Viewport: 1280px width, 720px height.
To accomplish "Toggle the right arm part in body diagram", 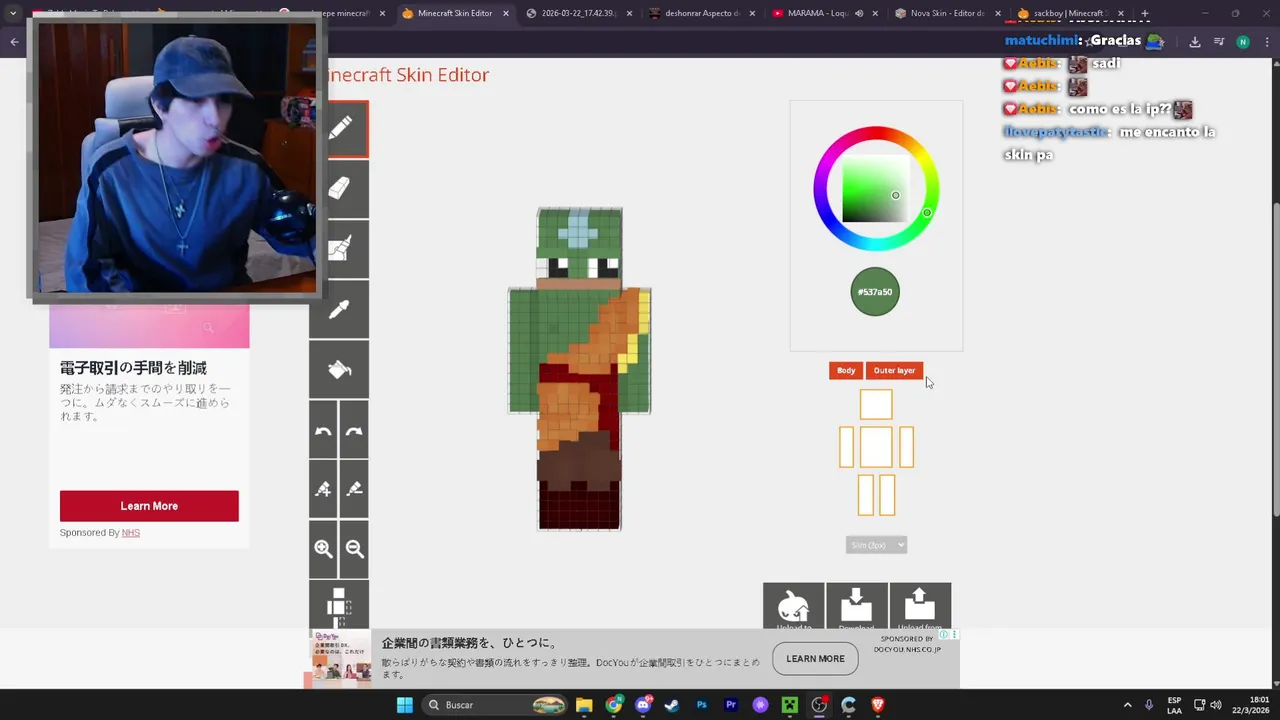I will 906,447.
